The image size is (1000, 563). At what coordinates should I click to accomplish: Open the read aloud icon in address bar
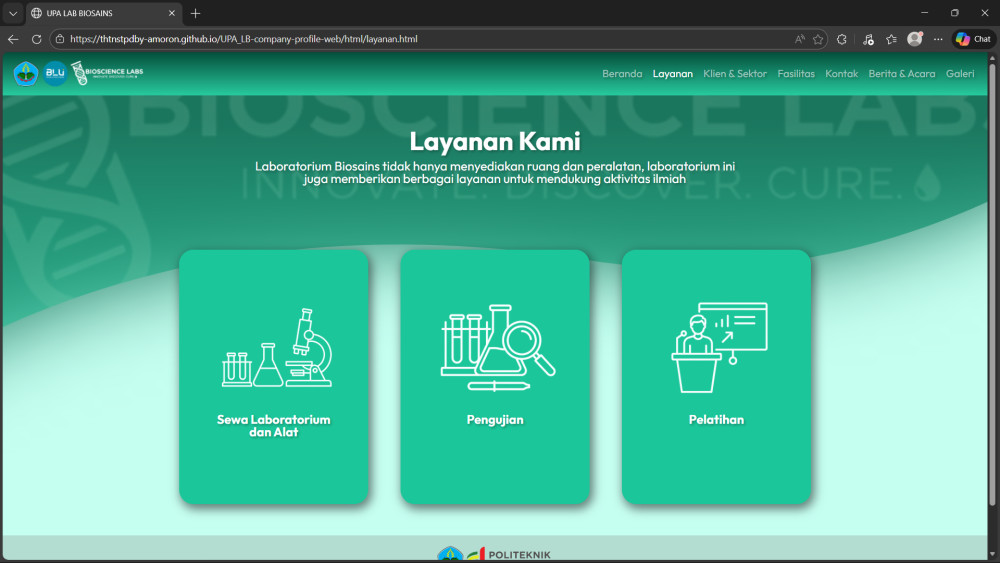799,39
